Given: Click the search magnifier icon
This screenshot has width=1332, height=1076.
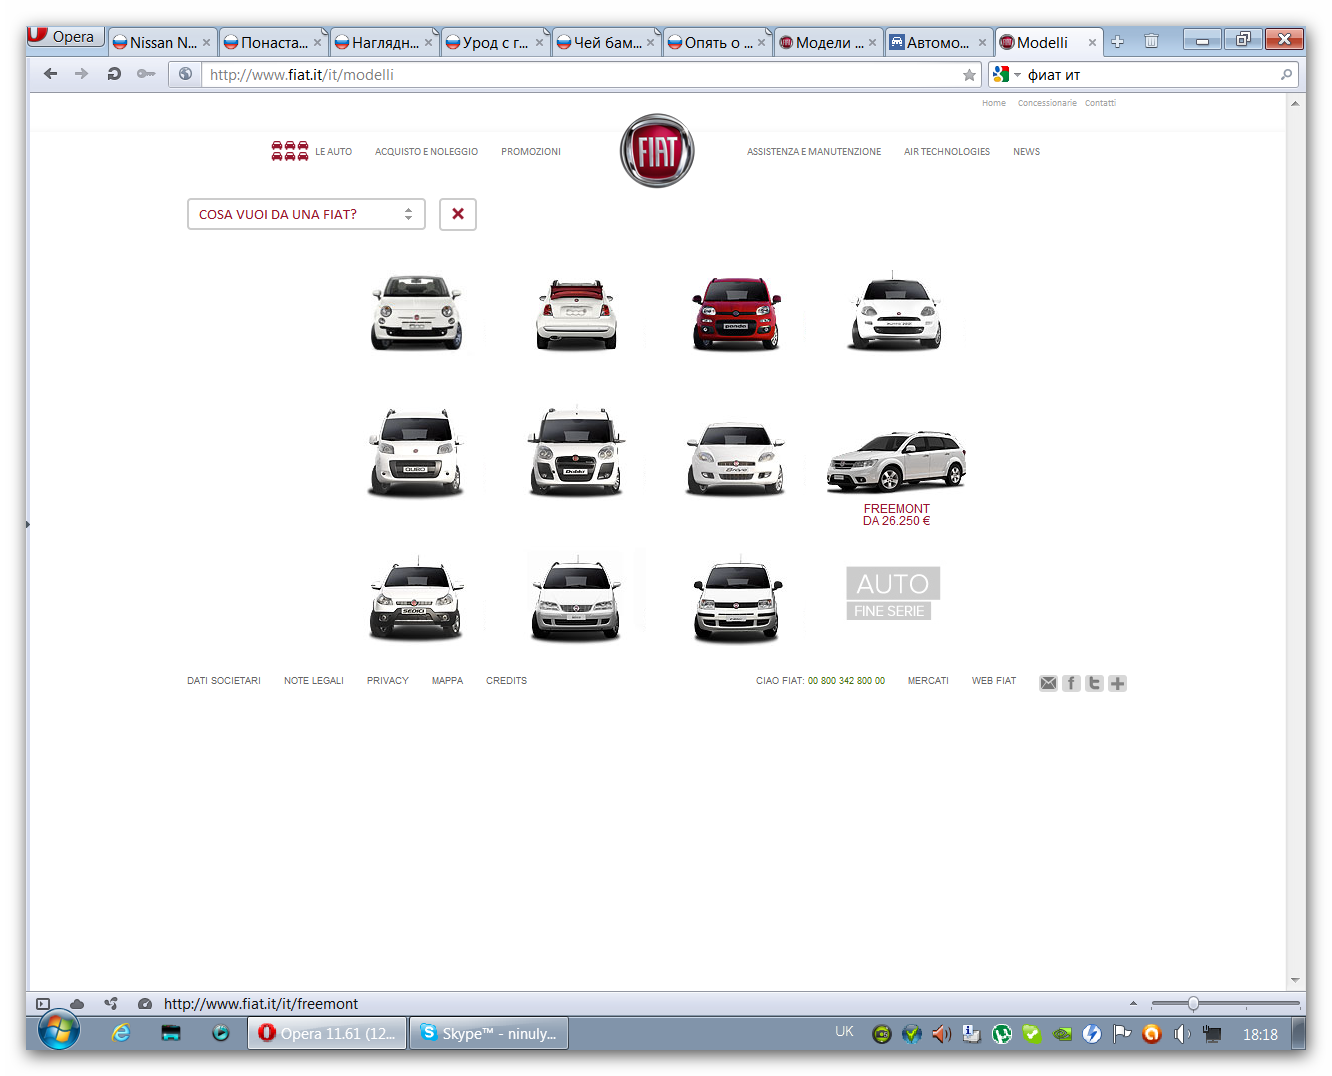Looking at the screenshot, I should pos(1286,75).
